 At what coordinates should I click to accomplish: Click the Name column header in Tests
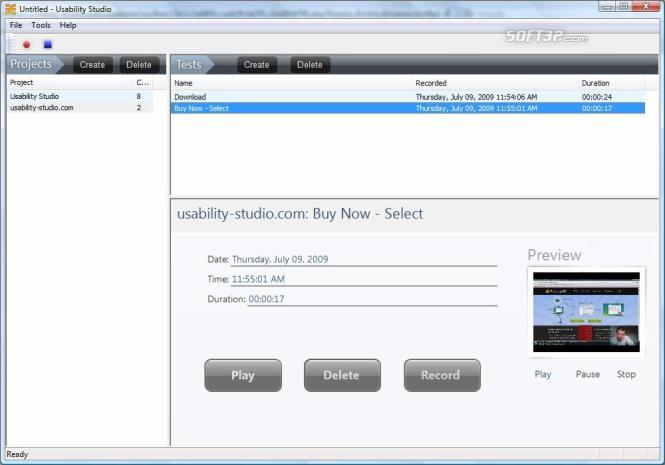[x=292, y=83]
